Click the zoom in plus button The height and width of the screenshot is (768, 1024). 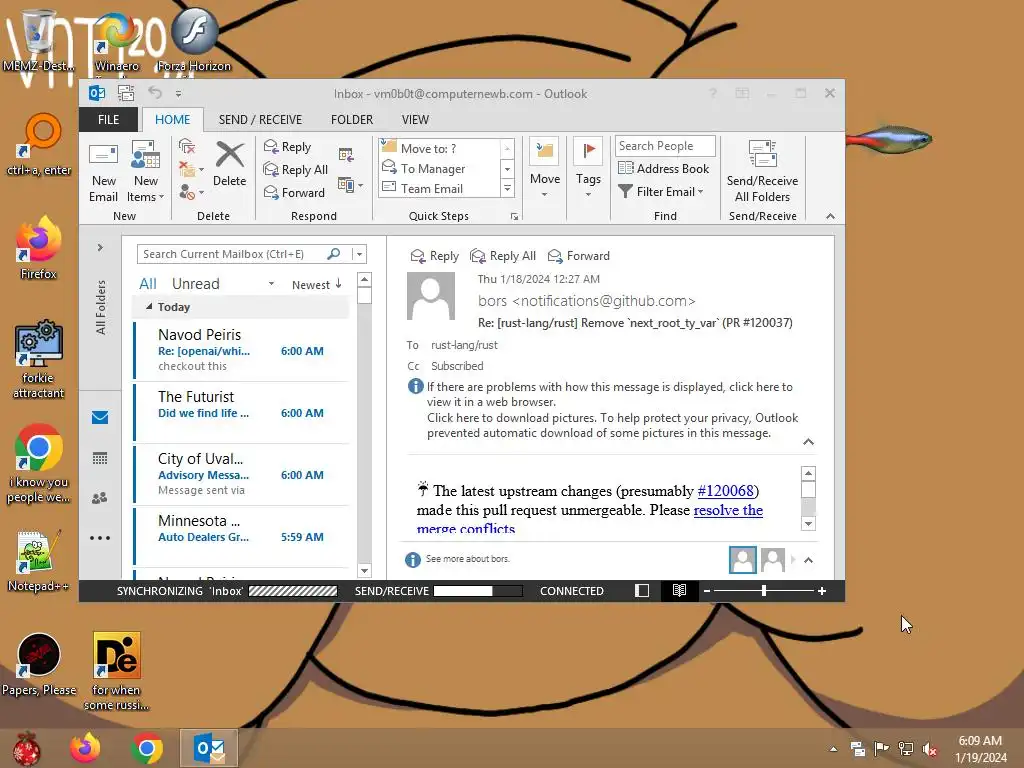tap(822, 590)
